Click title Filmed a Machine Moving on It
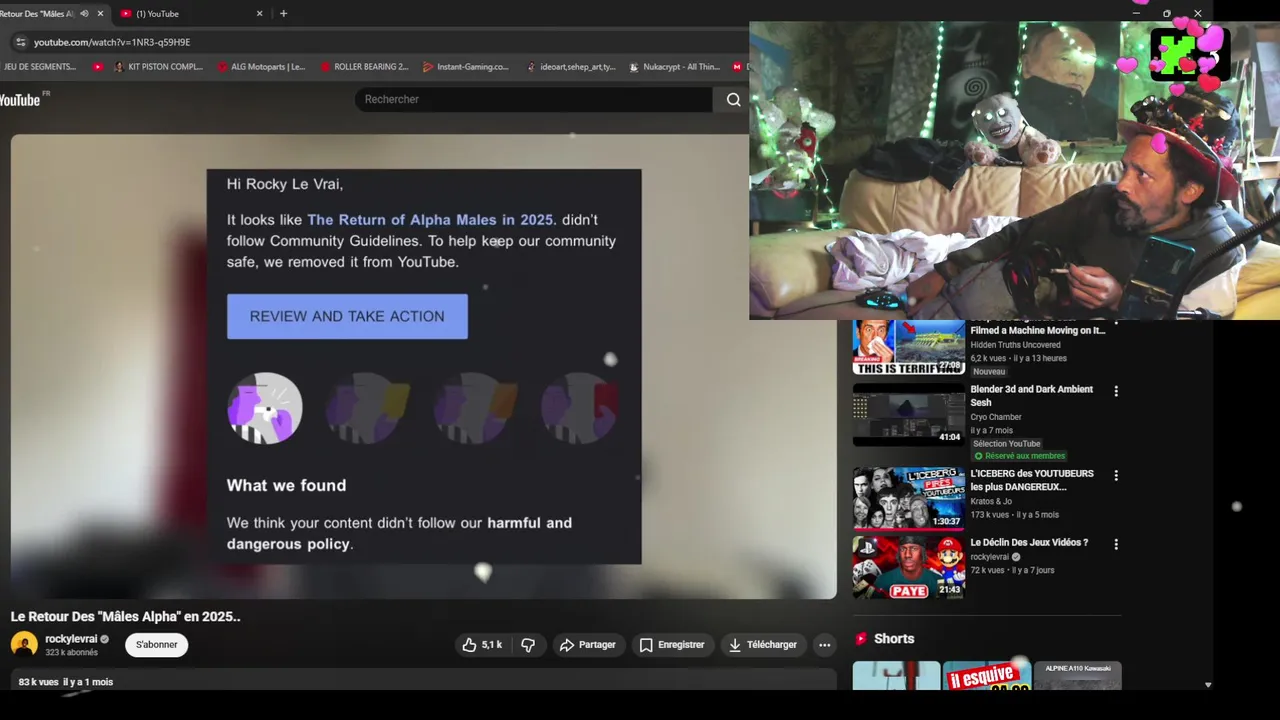Screen dimensions: 1280x720 coord(1037,330)
